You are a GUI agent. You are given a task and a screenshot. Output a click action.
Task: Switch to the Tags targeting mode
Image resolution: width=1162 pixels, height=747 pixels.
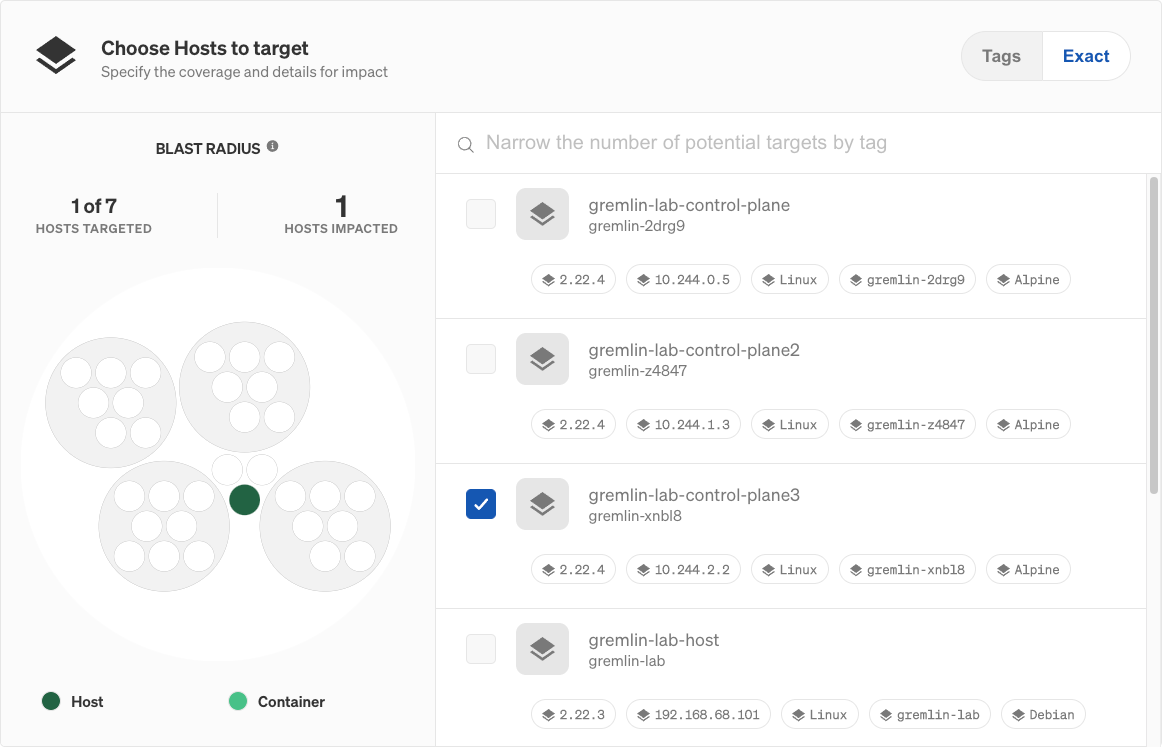pos(1001,56)
